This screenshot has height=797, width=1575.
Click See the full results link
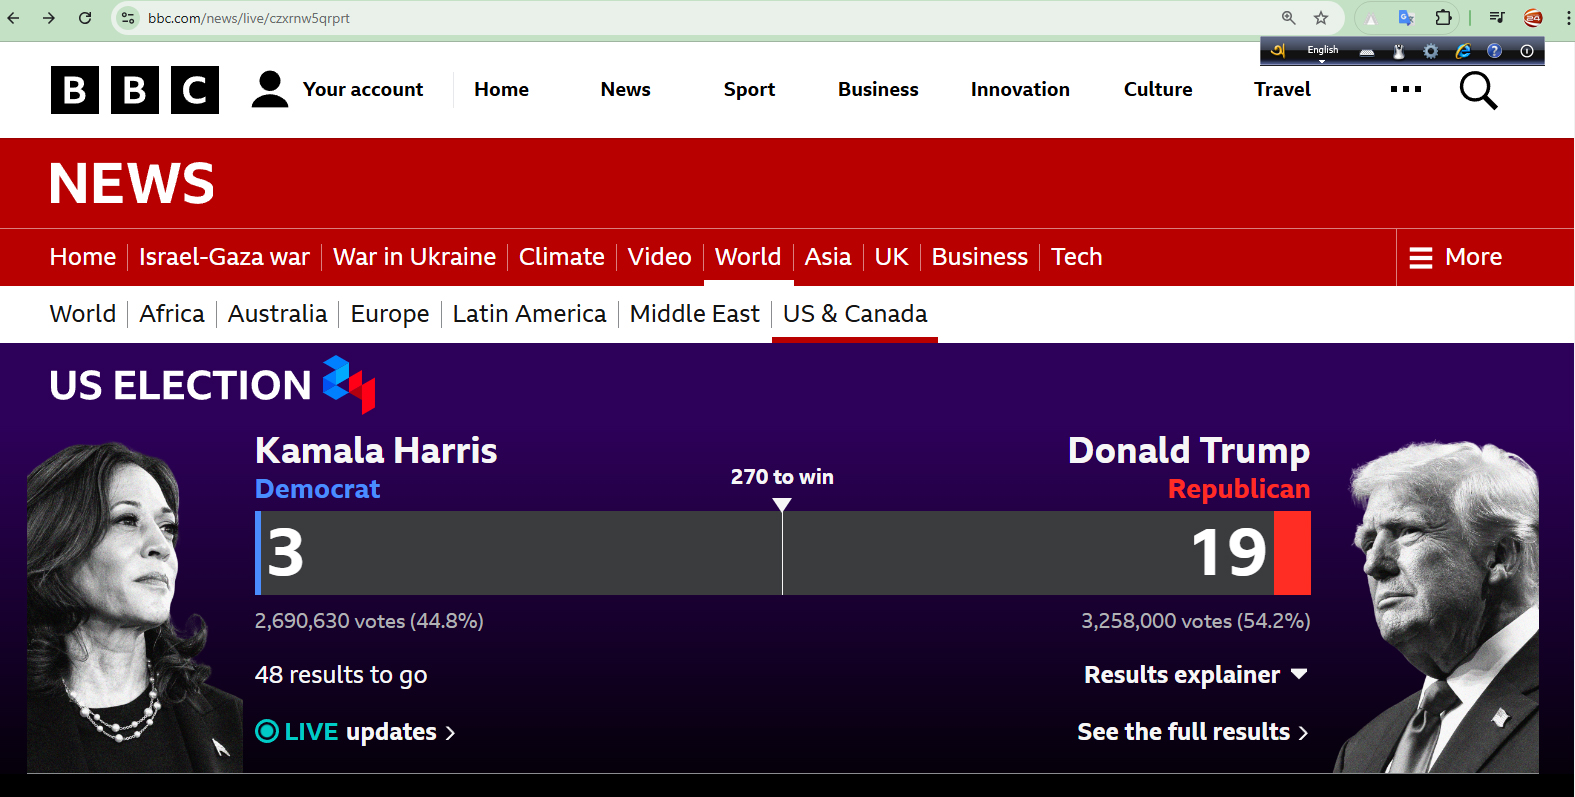click(1192, 732)
